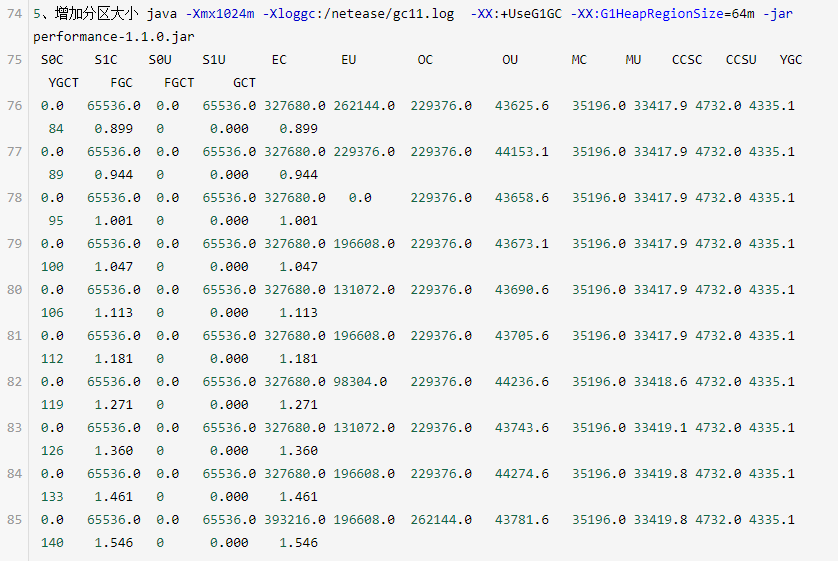Viewport: 838px width, 561px height.
Task: Click the OC column header
Action: (425, 59)
